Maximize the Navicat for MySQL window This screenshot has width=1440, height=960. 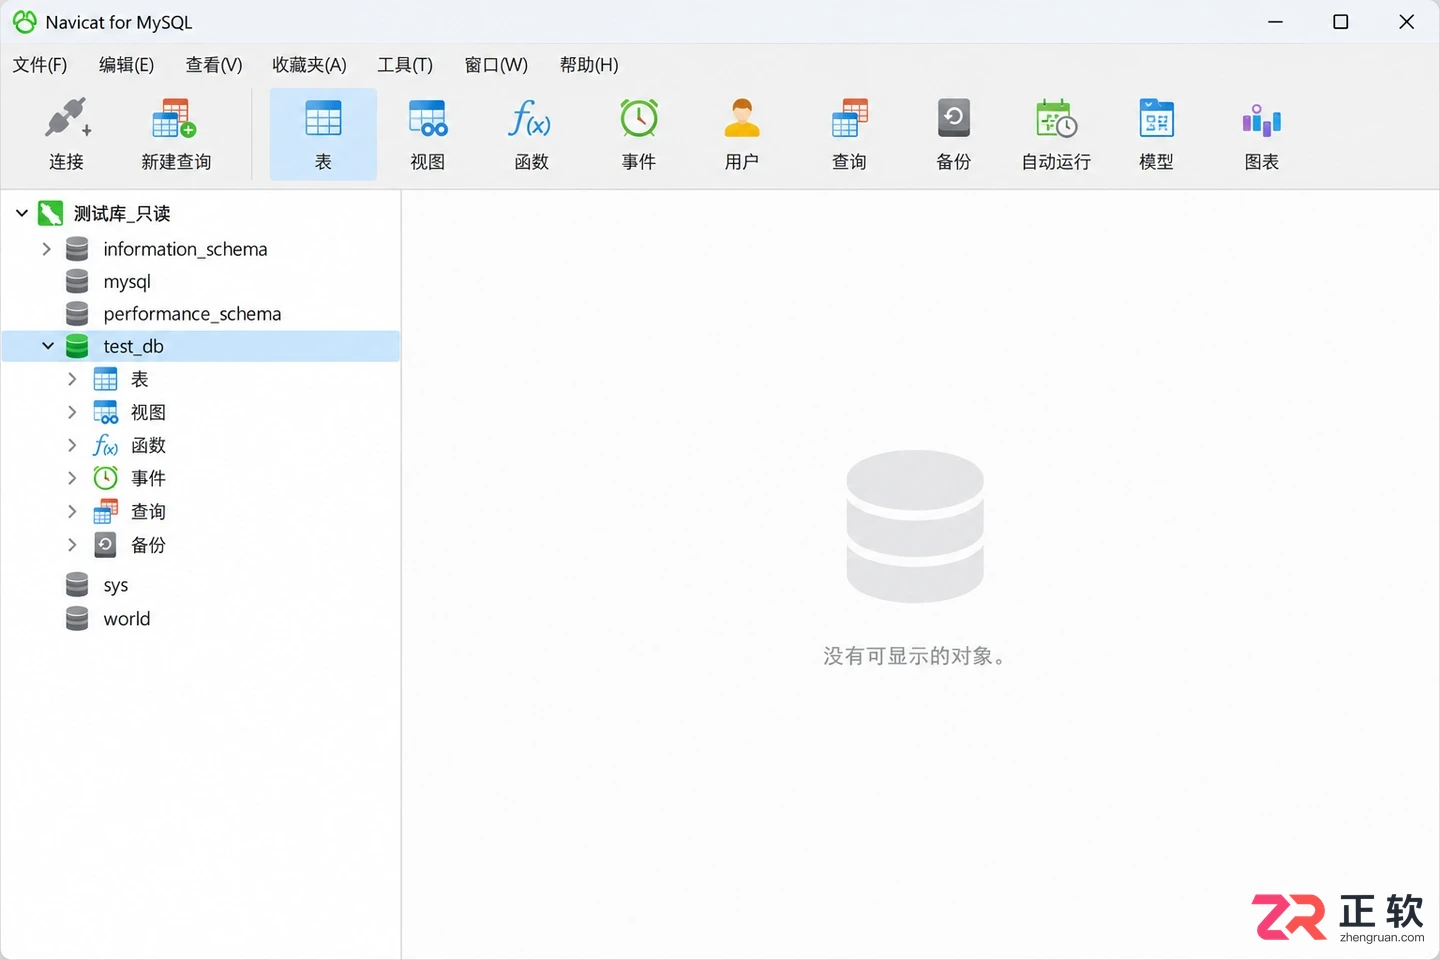pos(1341,22)
